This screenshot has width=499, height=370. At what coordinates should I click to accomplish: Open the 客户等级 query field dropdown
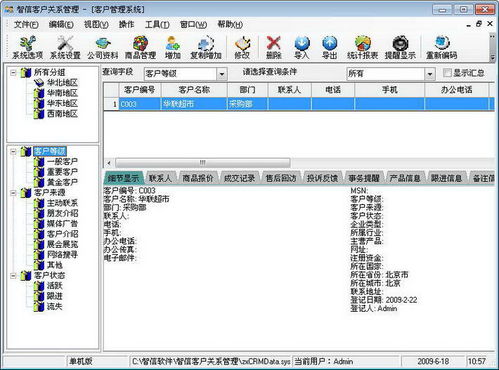pos(222,74)
